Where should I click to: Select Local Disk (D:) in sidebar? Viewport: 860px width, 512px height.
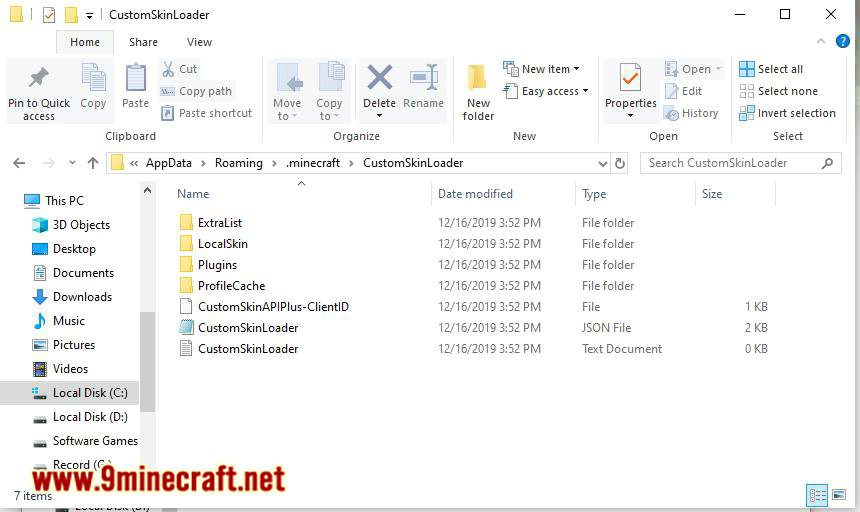pyautogui.click(x=90, y=417)
